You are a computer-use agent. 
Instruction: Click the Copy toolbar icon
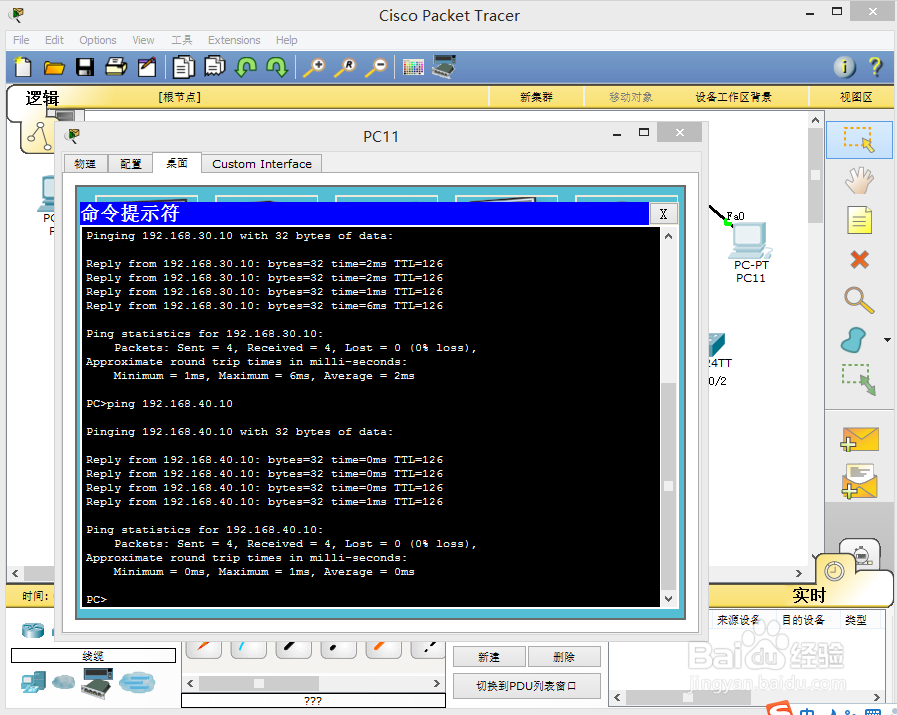(x=184, y=67)
